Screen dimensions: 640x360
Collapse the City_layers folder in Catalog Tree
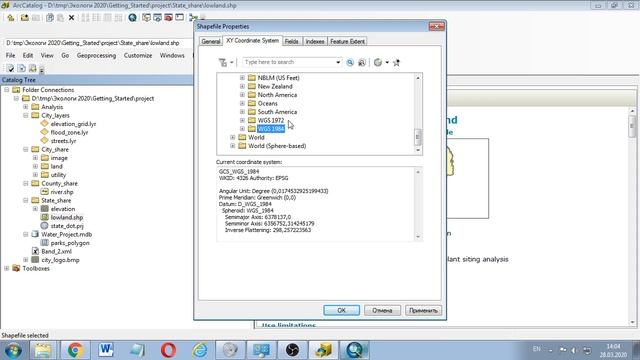click(26, 116)
